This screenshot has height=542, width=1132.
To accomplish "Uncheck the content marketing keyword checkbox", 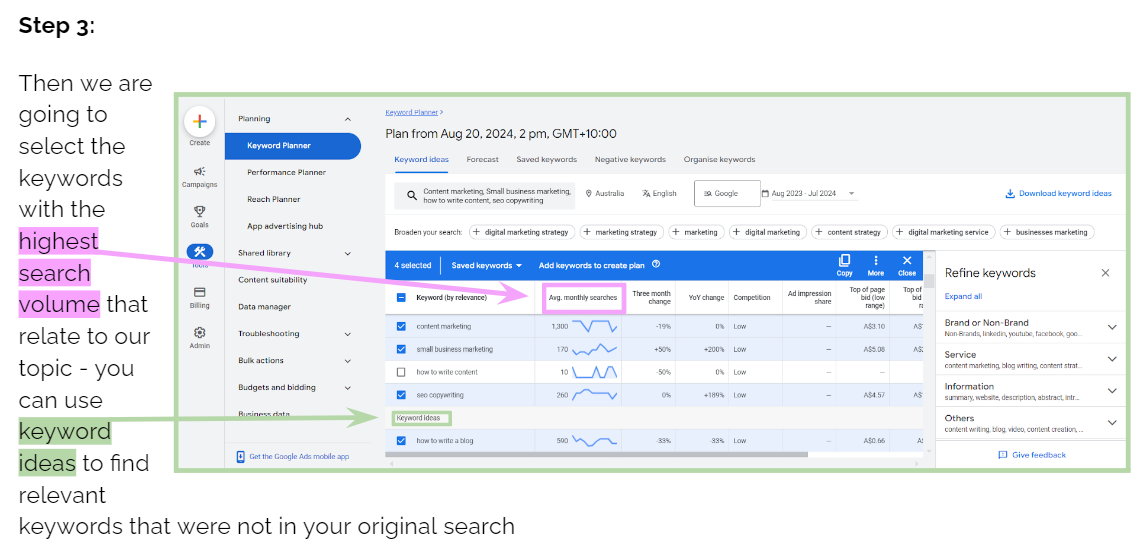I will pyautogui.click(x=401, y=326).
